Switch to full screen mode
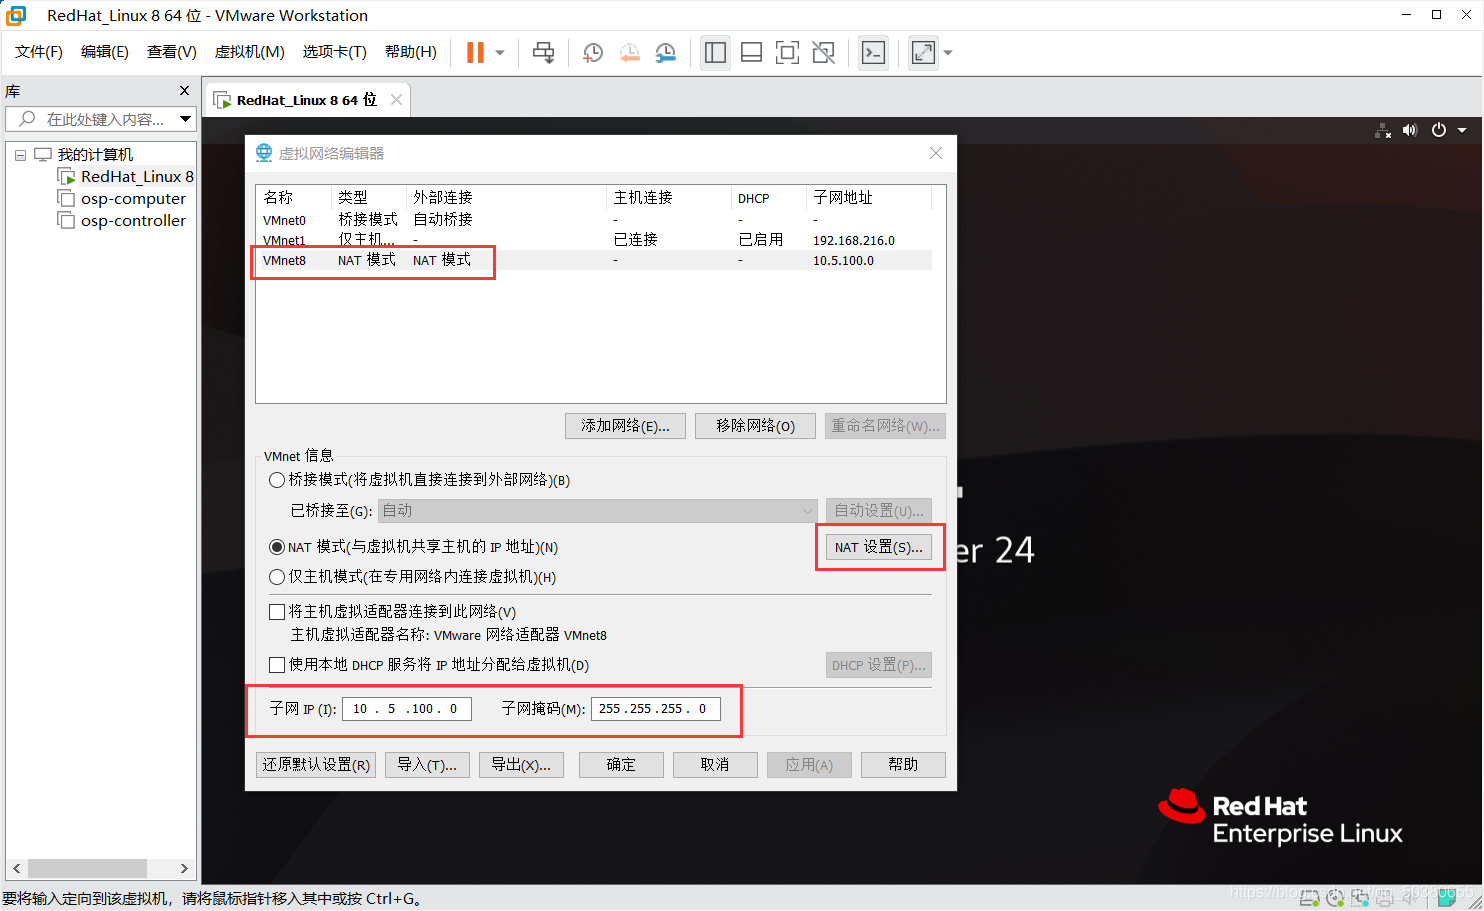The height and width of the screenshot is (911, 1484). [x=787, y=53]
